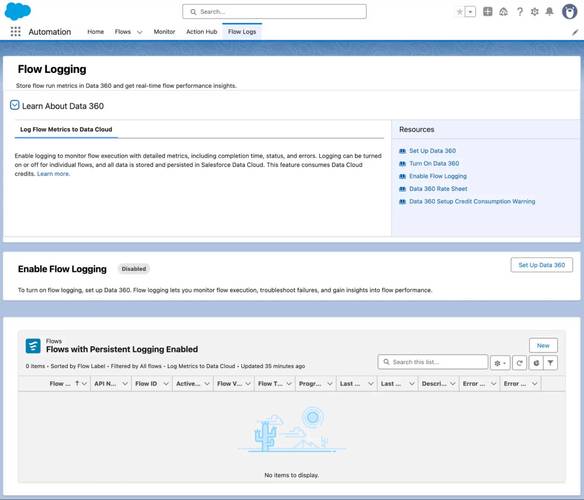
Task: Collapse the Learn About Data 360 section
Action: (15, 105)
